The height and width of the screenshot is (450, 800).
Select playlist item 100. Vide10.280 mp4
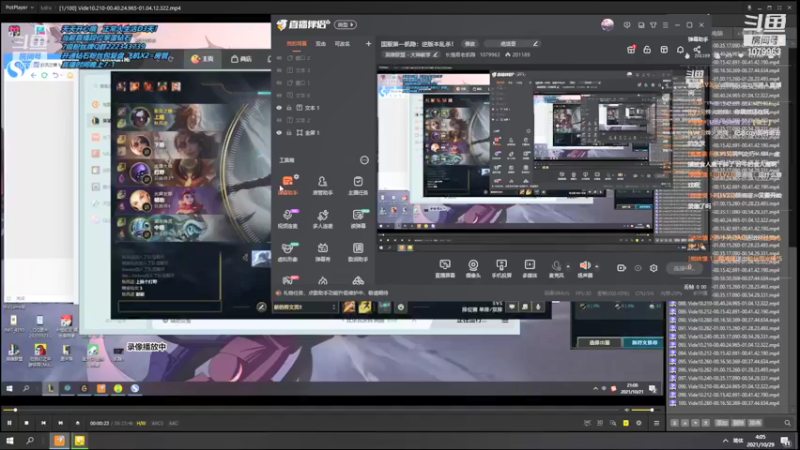tap(724, 403)
